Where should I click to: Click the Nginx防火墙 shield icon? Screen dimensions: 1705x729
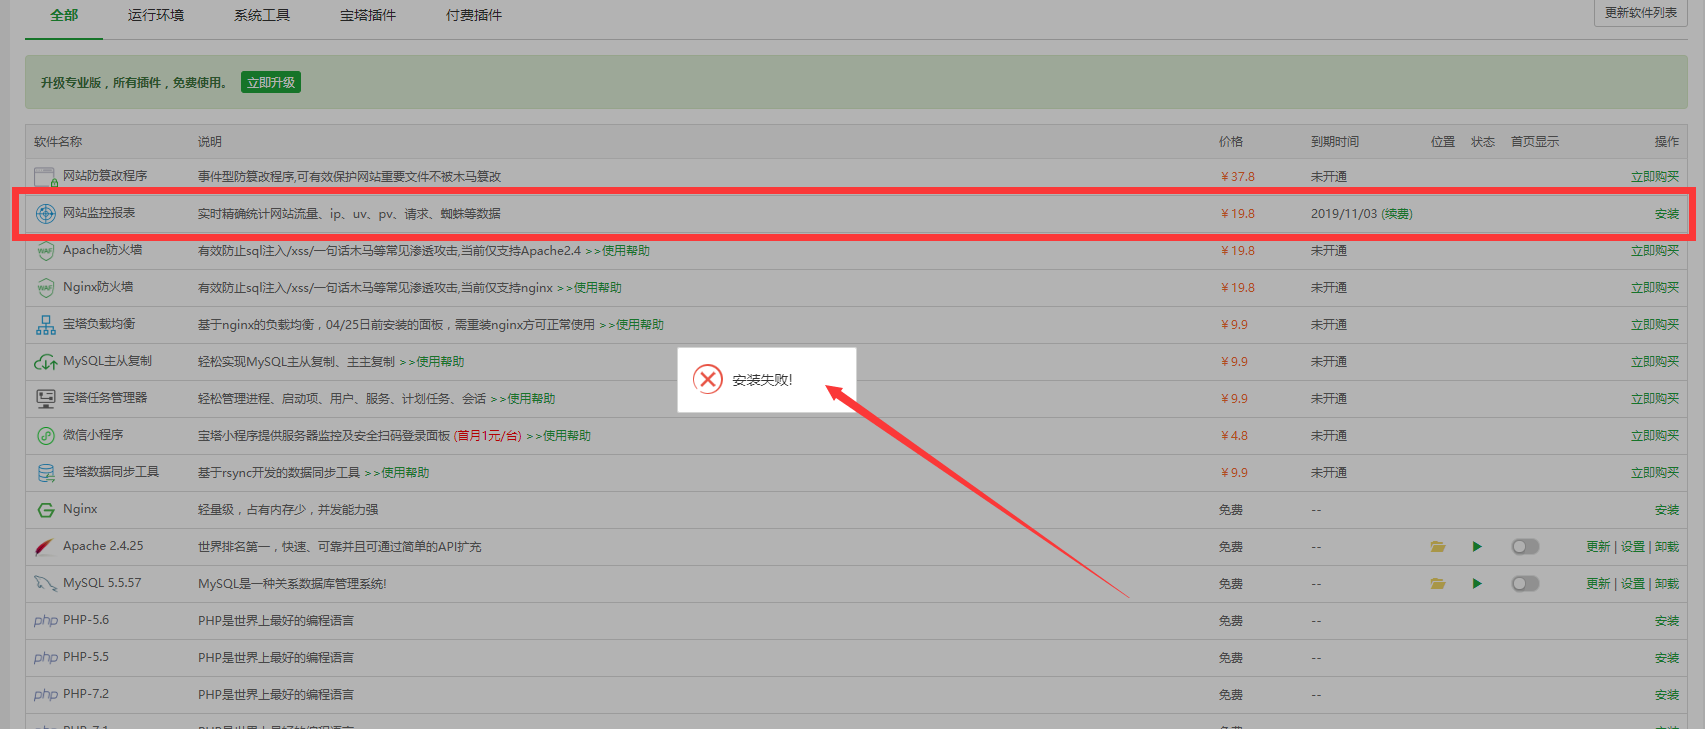(x=45, y=288)
